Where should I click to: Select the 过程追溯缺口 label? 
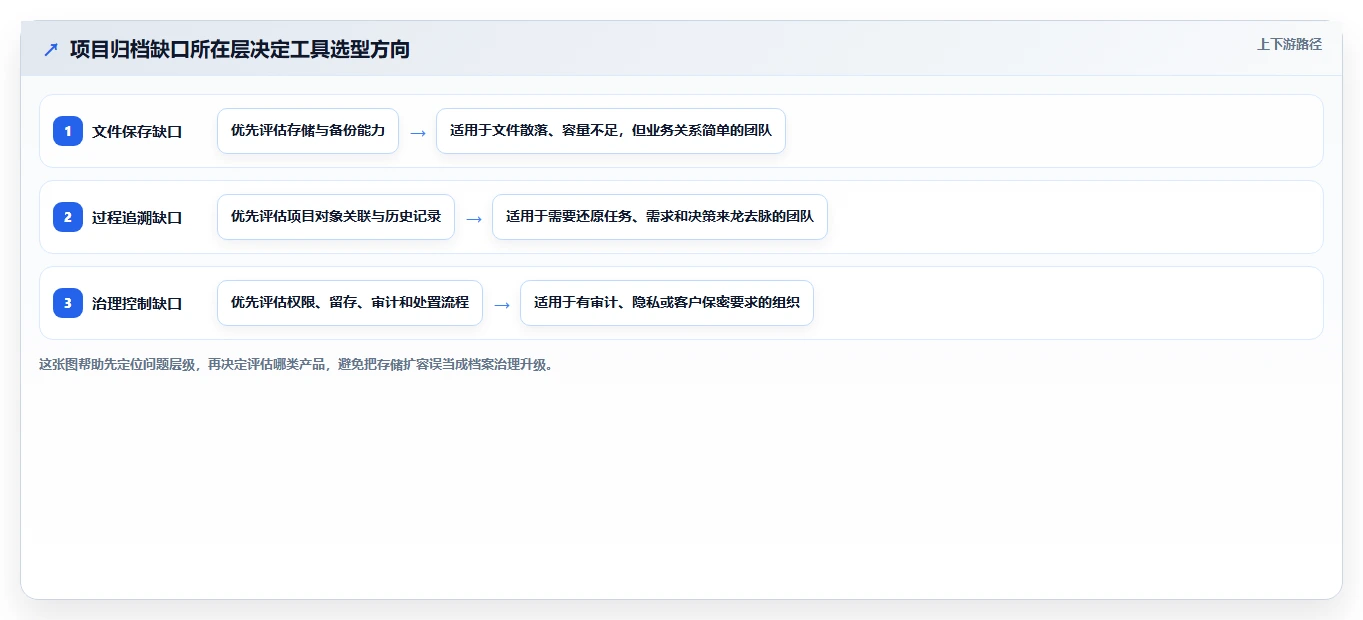(x=137, y=217)
